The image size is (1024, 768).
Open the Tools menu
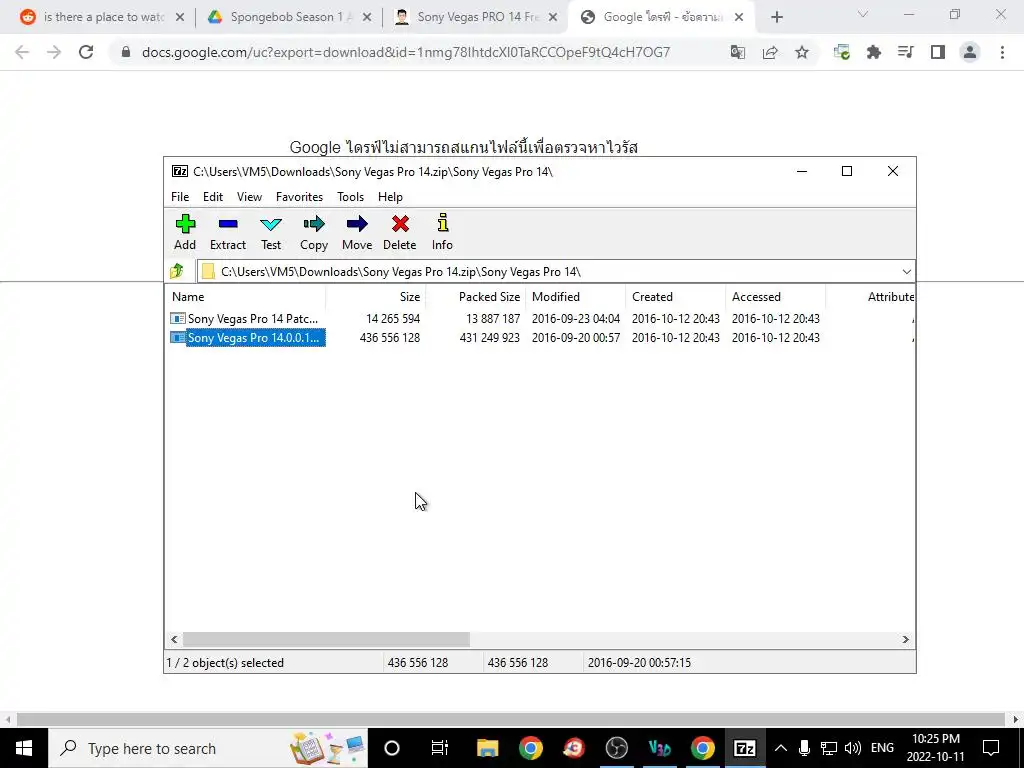(x=351, y=197)
